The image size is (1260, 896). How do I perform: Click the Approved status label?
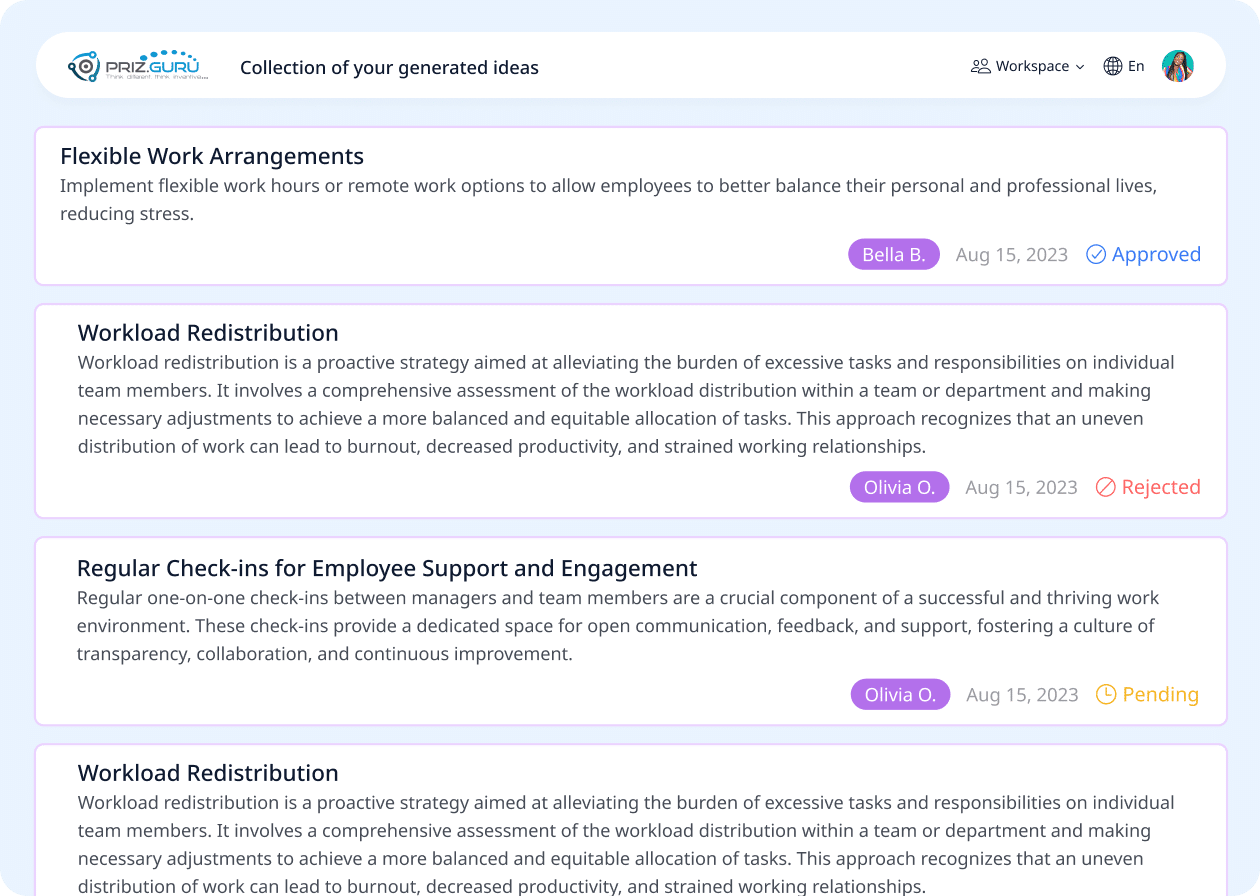(x=1156, y=254)
